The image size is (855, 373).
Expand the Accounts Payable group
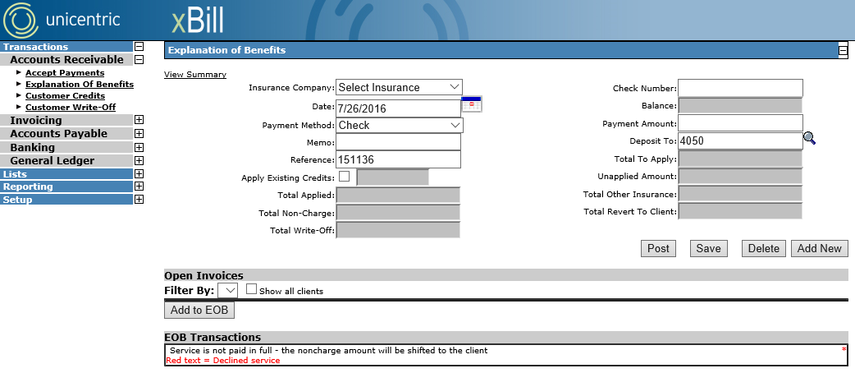coord(139,134)
